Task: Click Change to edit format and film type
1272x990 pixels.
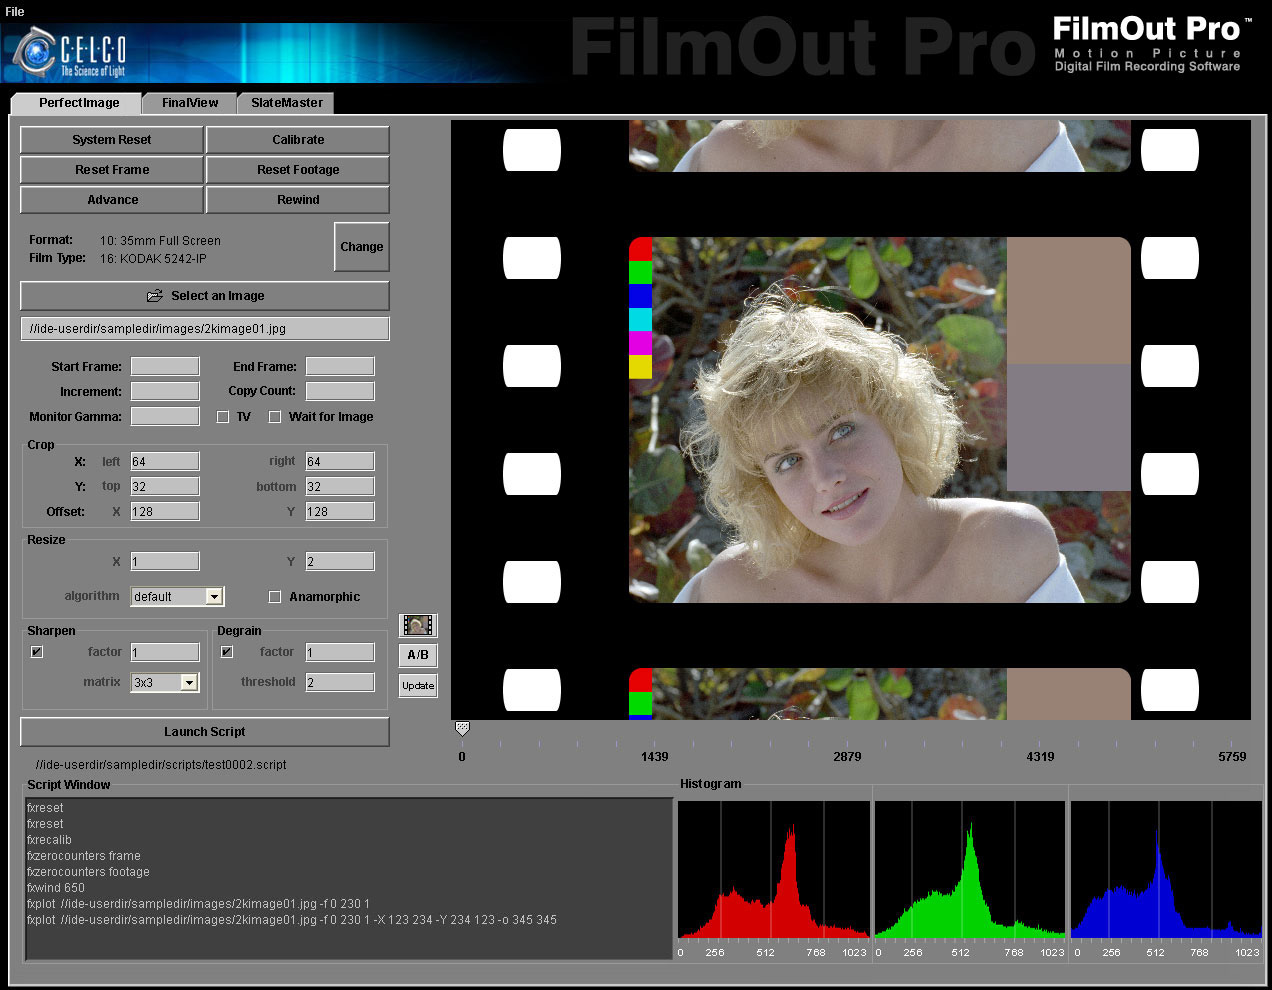Action: pos(362,247)
